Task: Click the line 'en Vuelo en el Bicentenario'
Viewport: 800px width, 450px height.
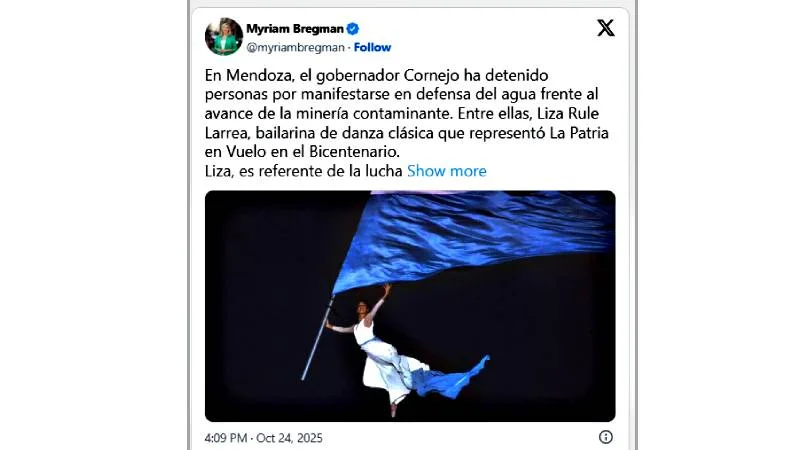Action: (x=302, y=152)
